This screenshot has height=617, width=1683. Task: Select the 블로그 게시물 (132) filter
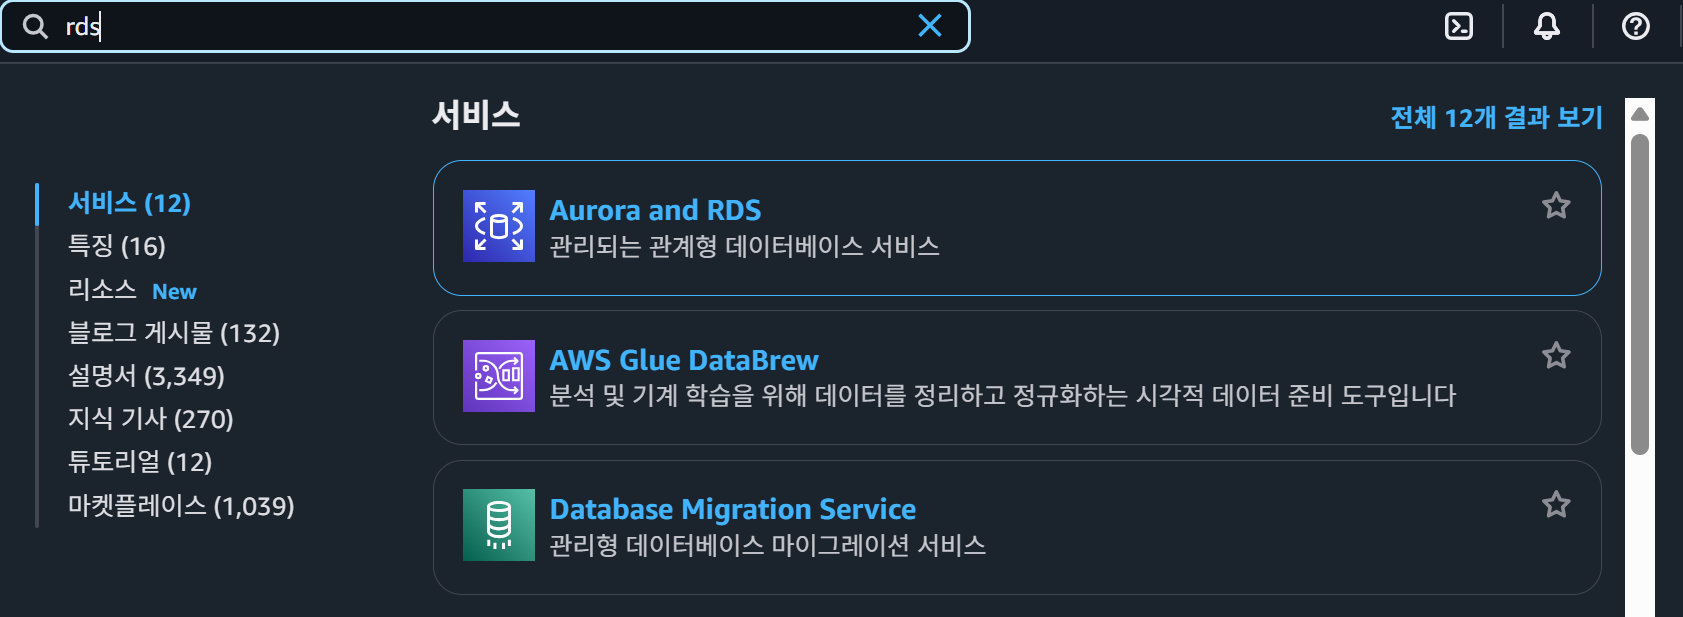(174, 333)
